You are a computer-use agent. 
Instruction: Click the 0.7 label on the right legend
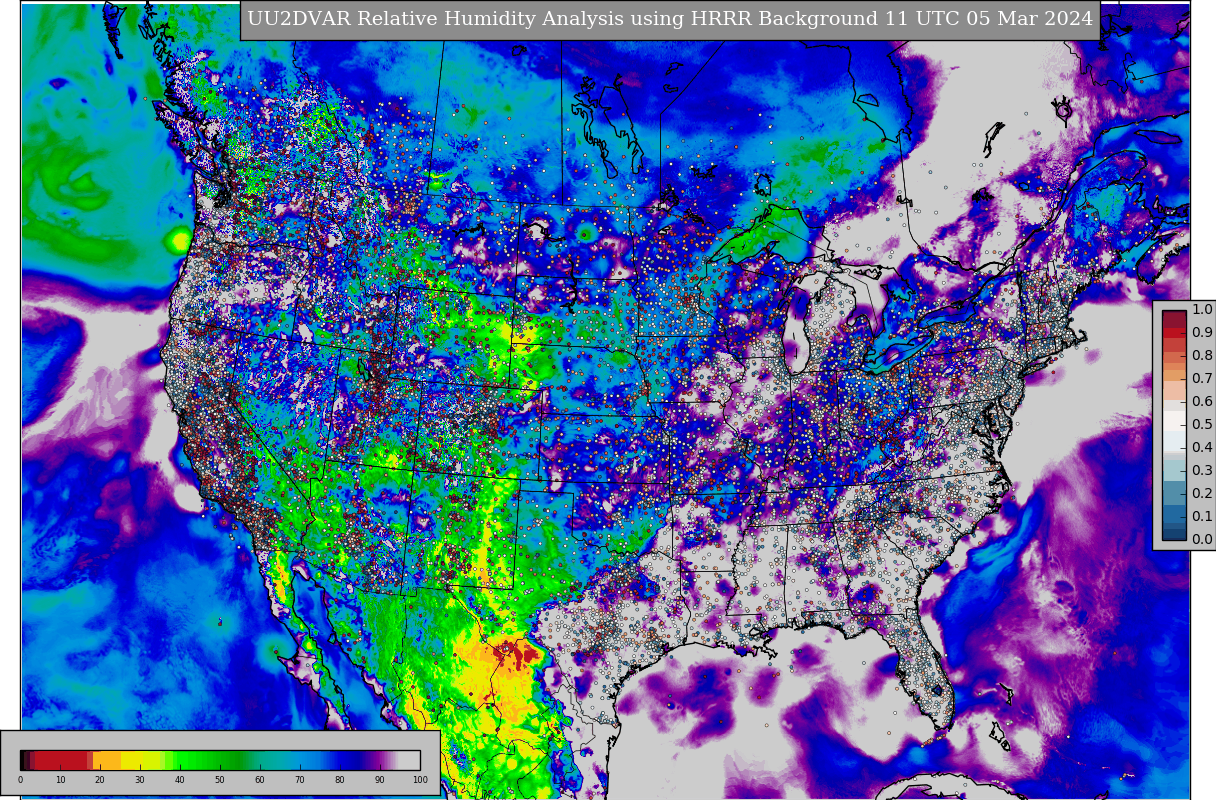(1202, 379)
